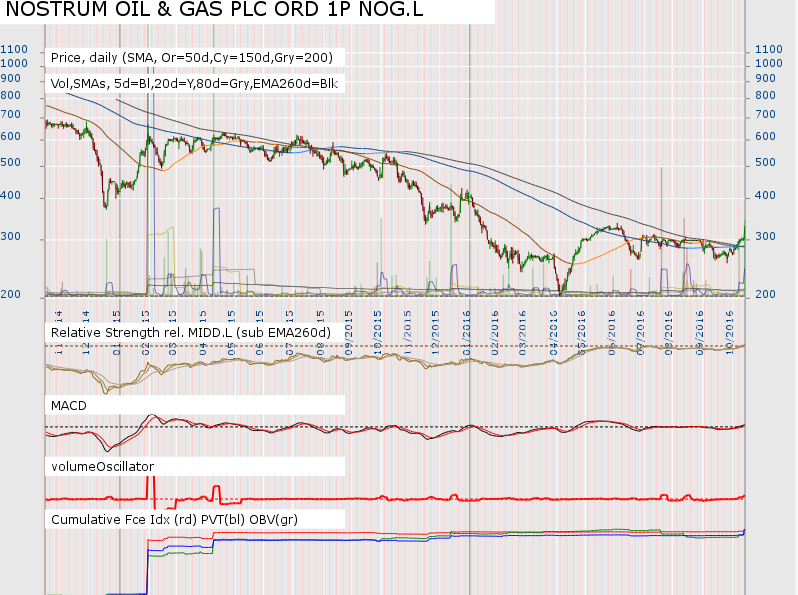
Task: Click the 03/2016 date axis label
Action: (523, 333)
